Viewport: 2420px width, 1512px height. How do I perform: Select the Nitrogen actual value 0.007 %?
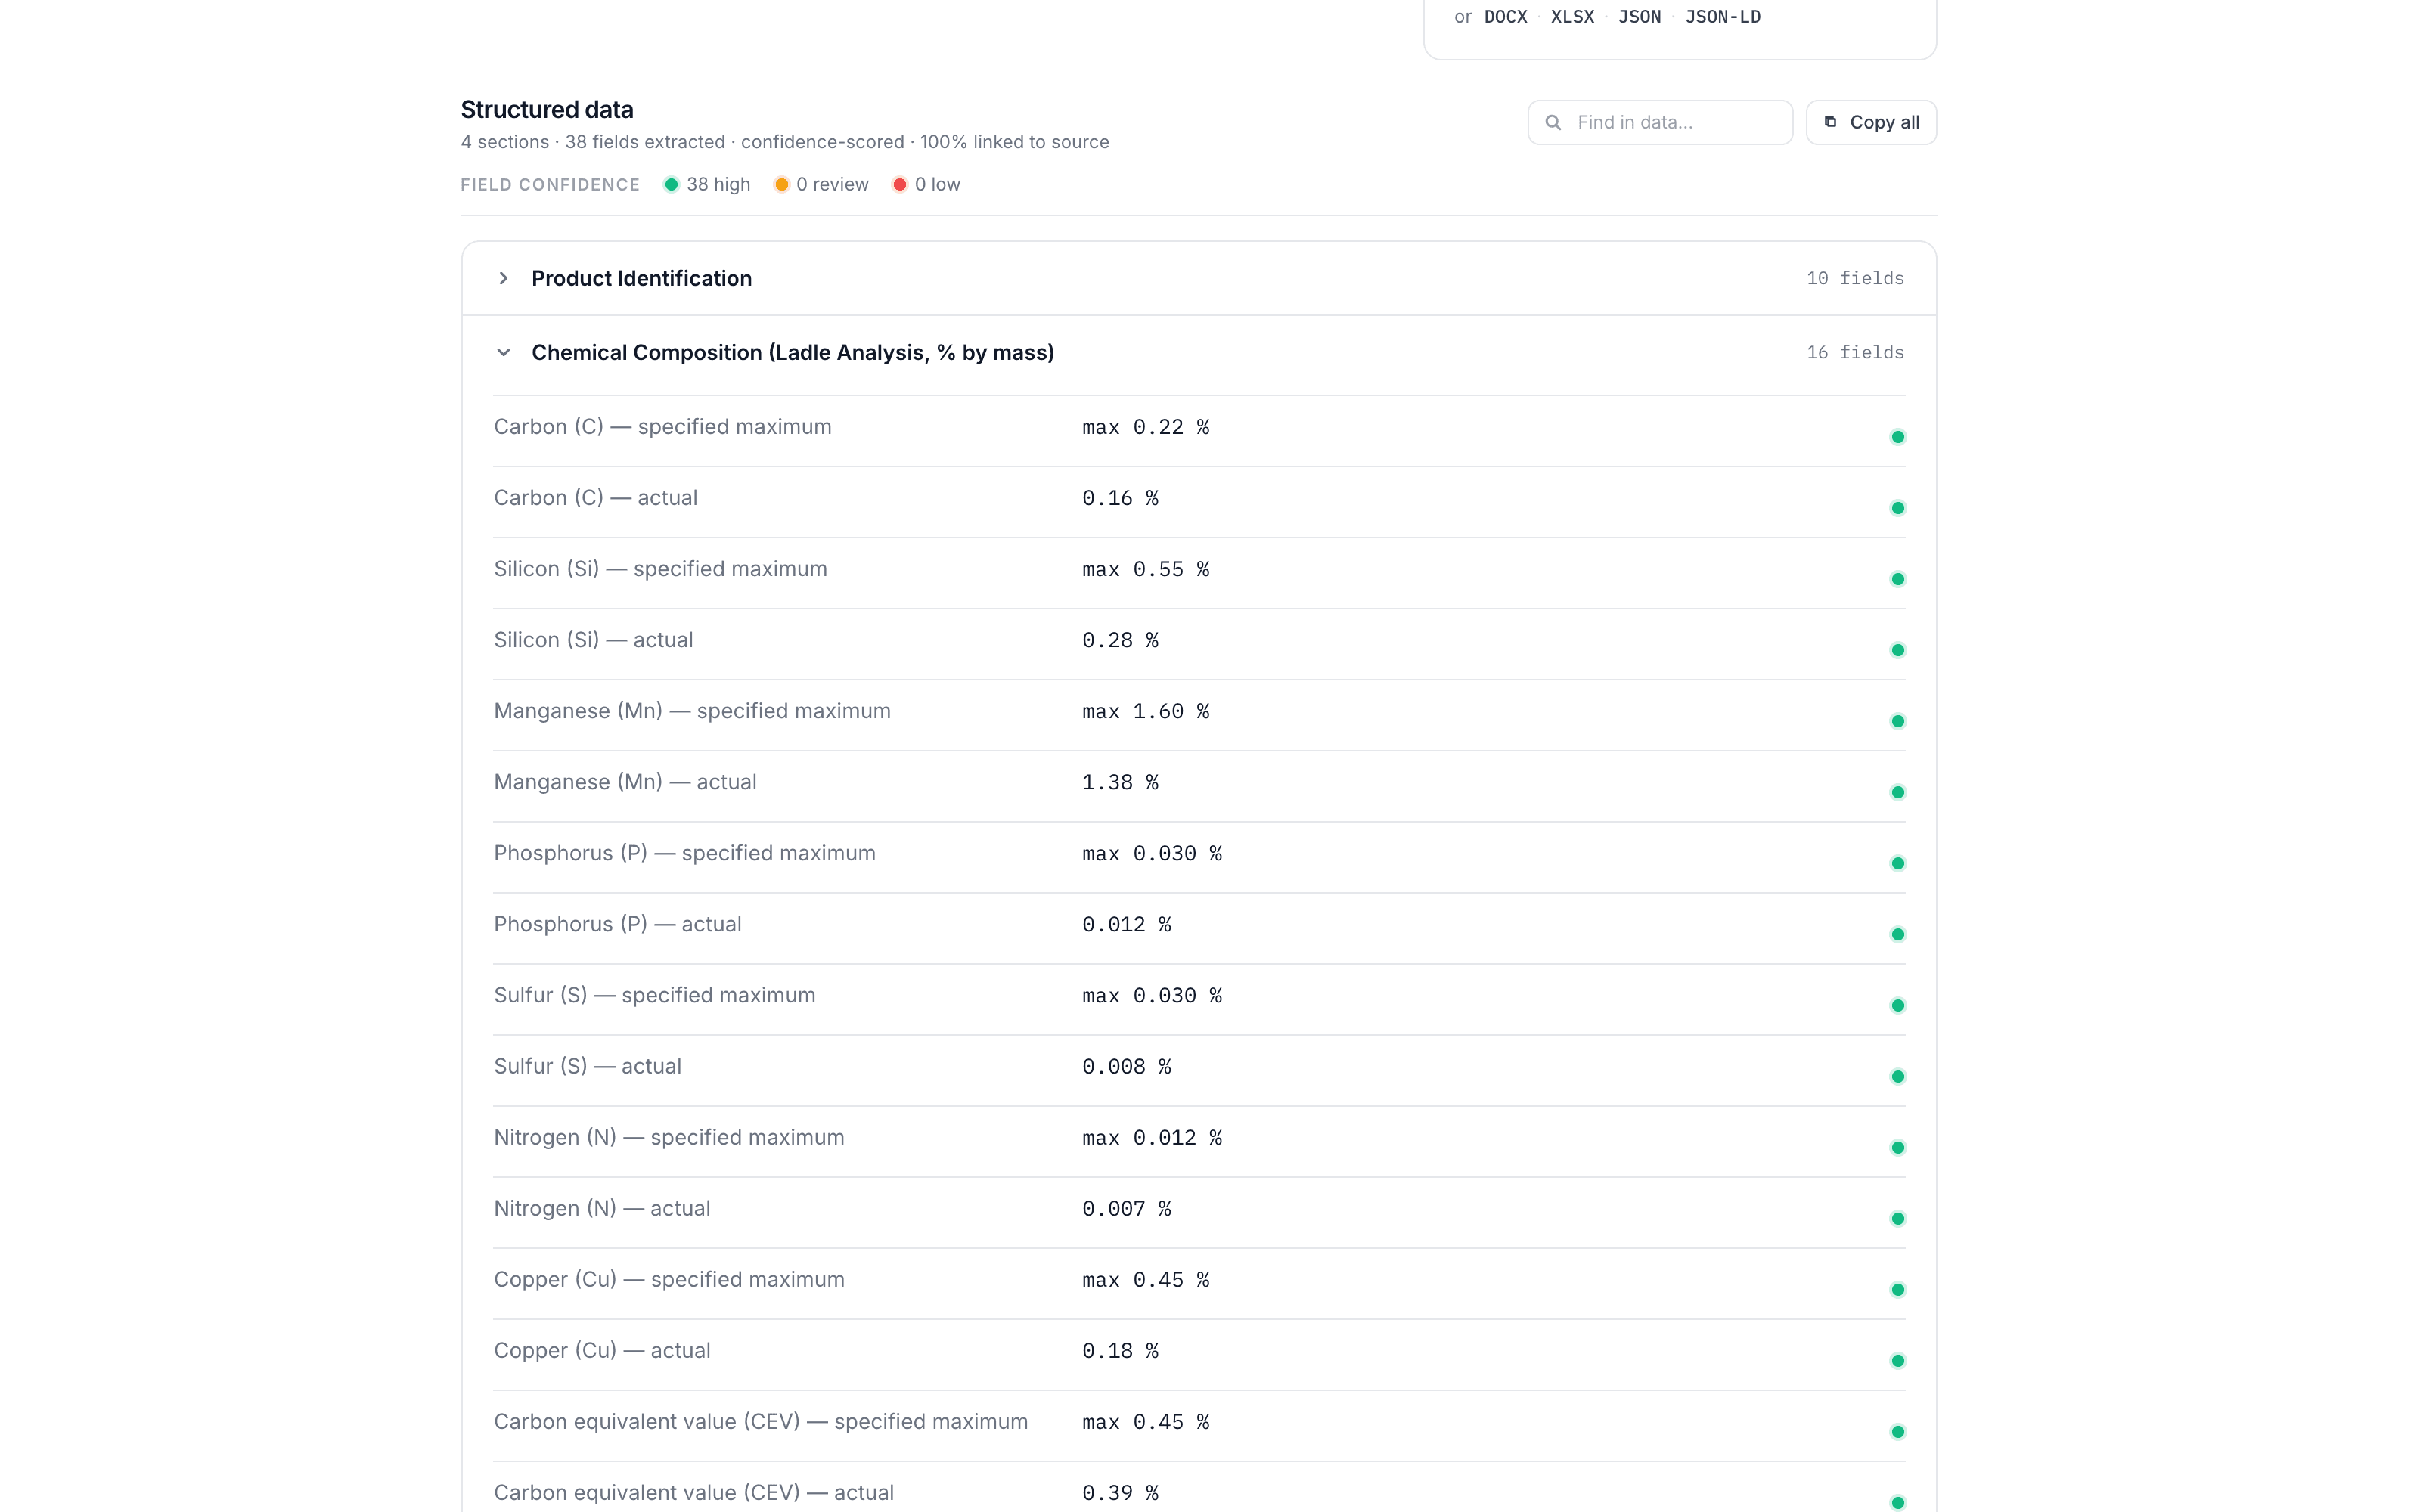[x=1126, y=1208]
